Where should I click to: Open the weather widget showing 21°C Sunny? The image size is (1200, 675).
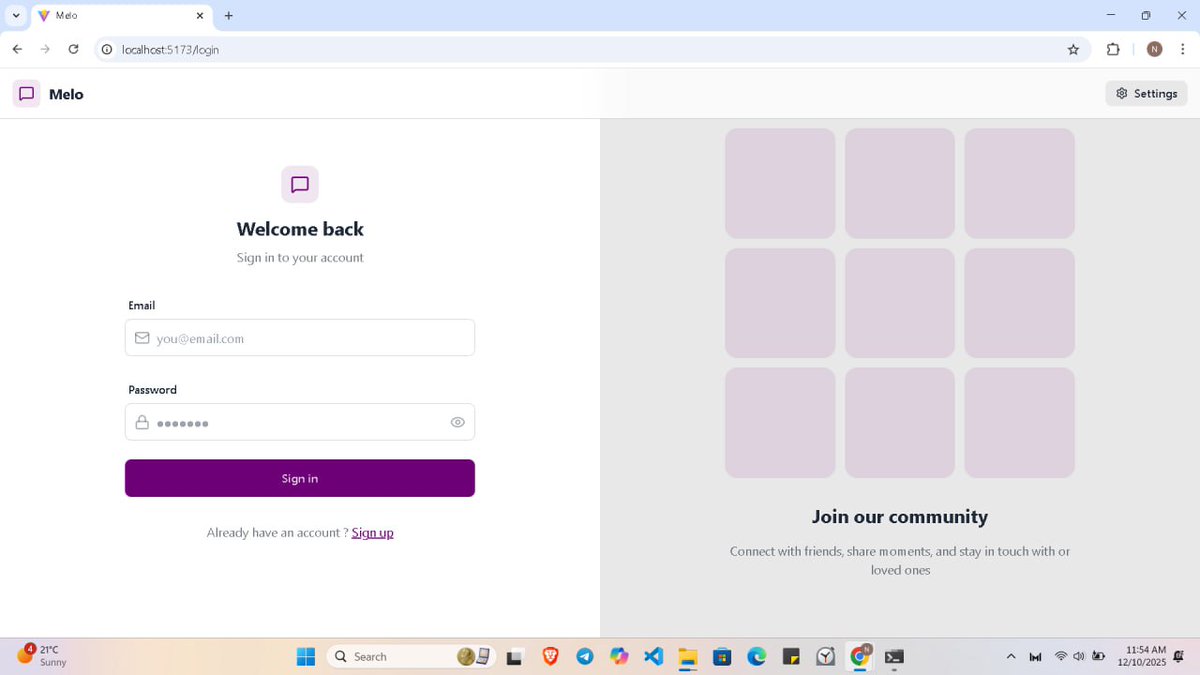42,656
